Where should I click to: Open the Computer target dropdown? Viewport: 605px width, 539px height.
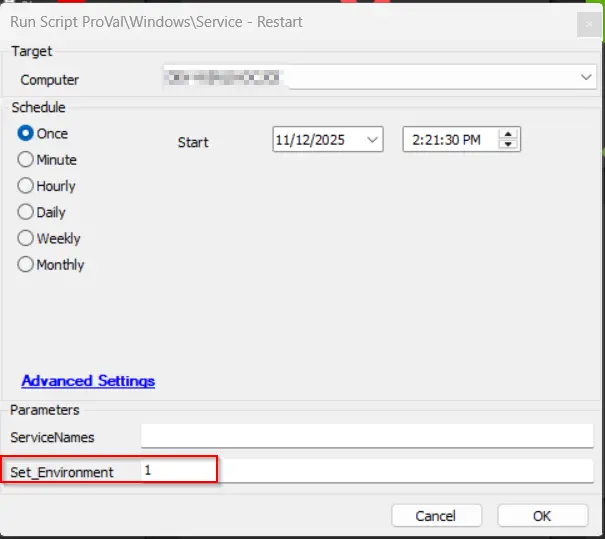(x=585, y=77)
